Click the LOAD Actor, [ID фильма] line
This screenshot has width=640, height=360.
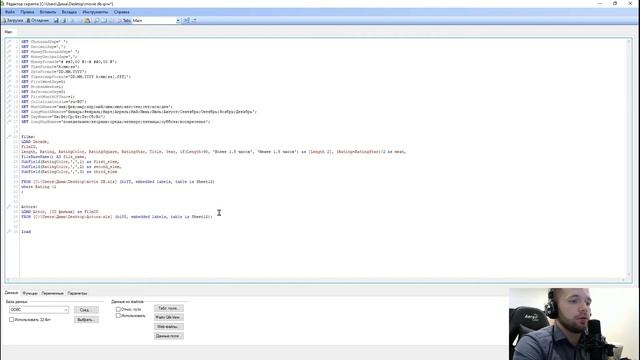pos(60,211)
